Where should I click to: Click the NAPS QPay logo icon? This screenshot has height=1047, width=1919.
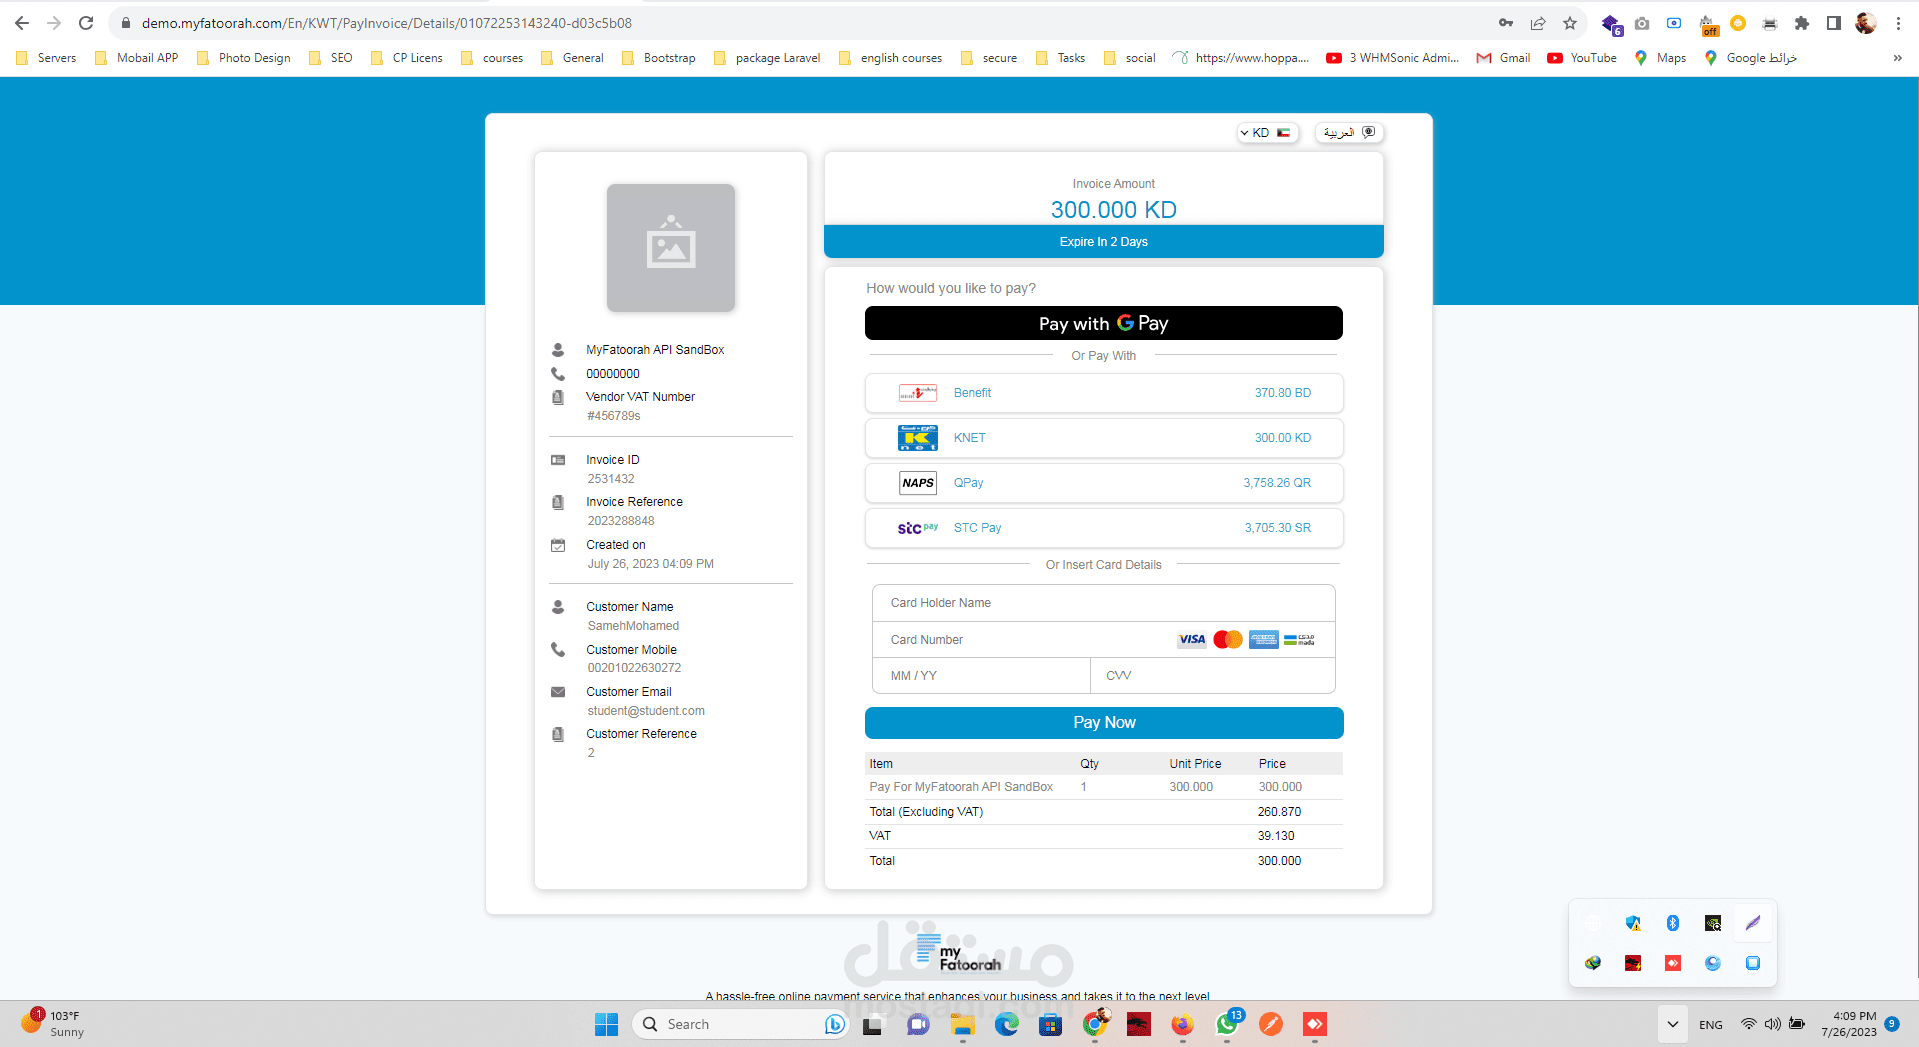pos(918,483)
